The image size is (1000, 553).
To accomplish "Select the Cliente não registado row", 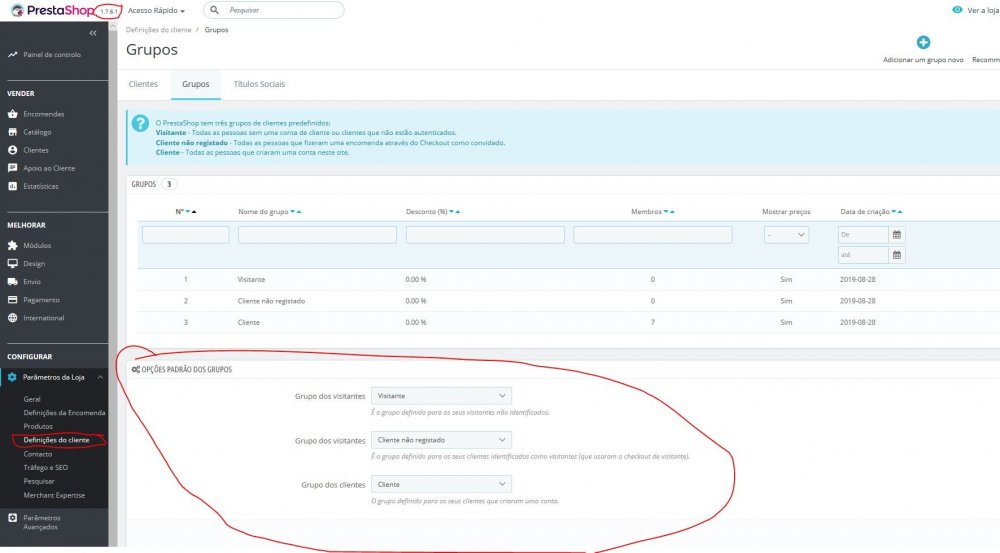I will (x=568, y=300).
